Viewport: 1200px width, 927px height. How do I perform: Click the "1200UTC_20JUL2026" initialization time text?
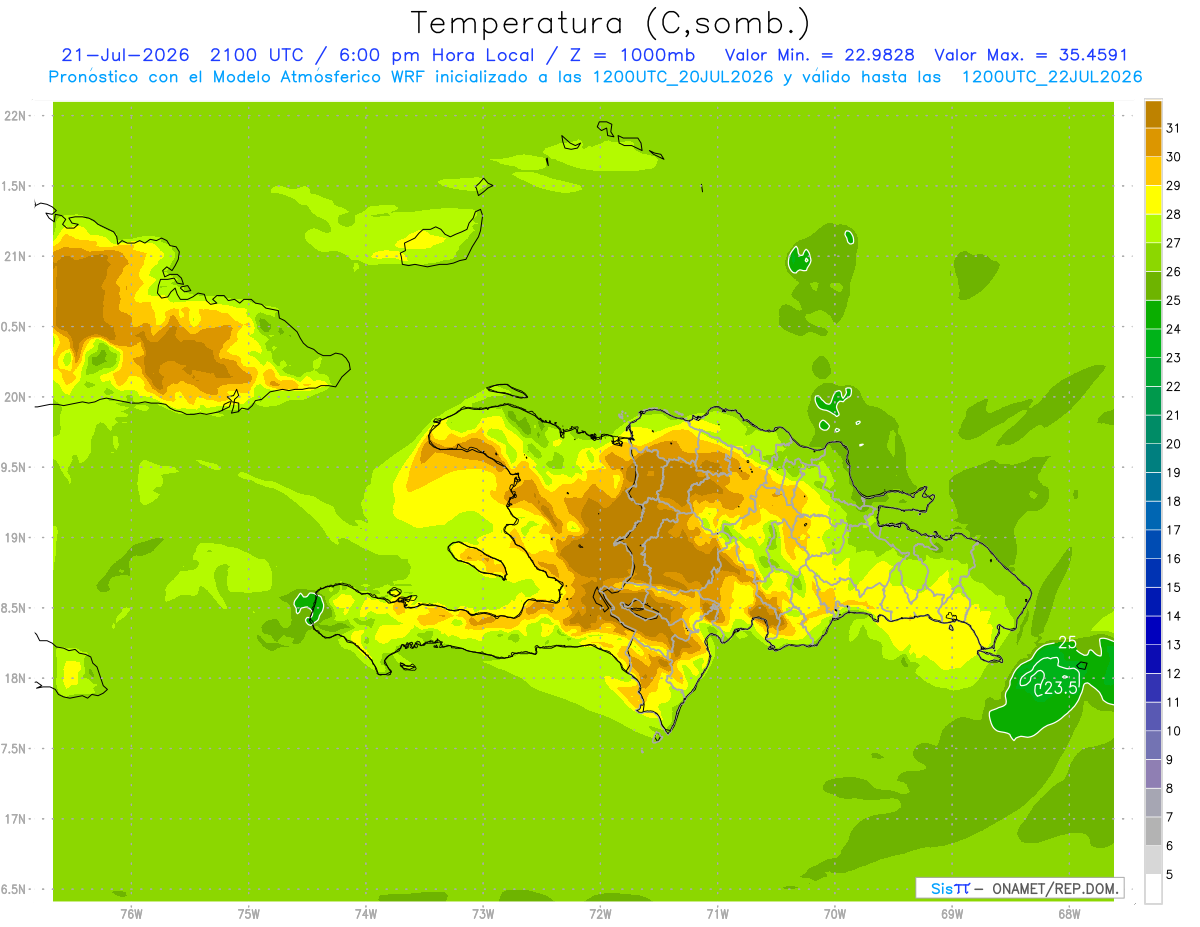coord(684,77)
